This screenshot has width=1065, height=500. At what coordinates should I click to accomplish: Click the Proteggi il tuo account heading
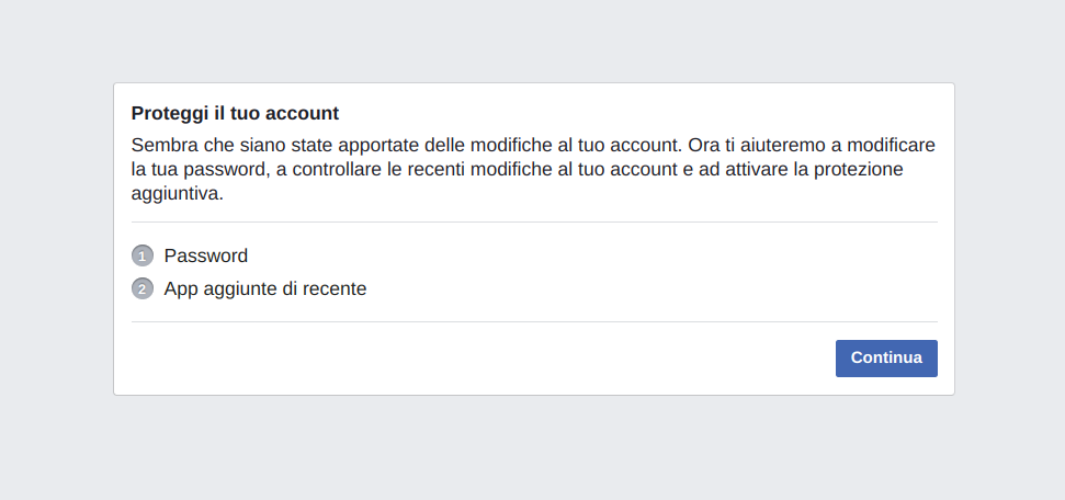235,113
